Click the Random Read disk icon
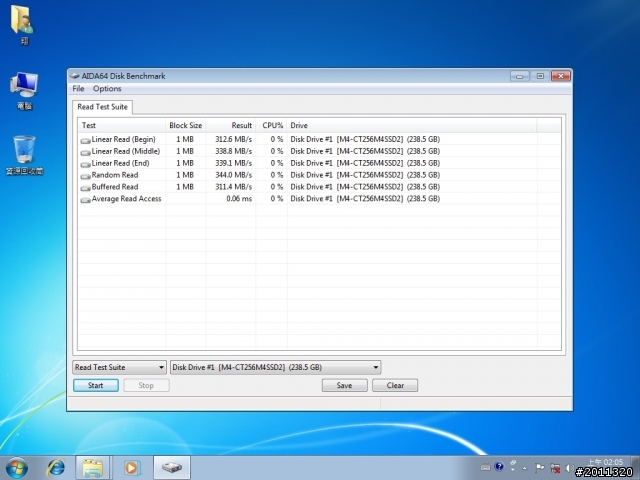This screenshot has width=640, height=480. click(85, 176)
